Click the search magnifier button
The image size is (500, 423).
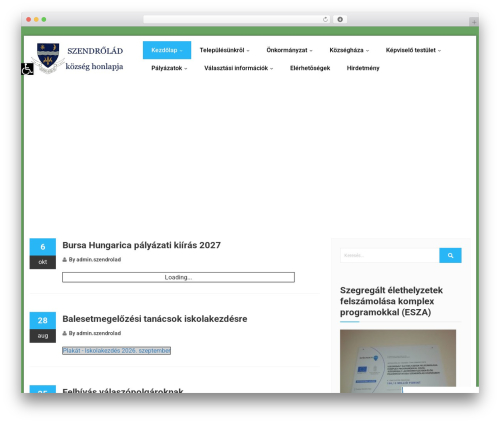pyautogui.click(x=450, y=255)
